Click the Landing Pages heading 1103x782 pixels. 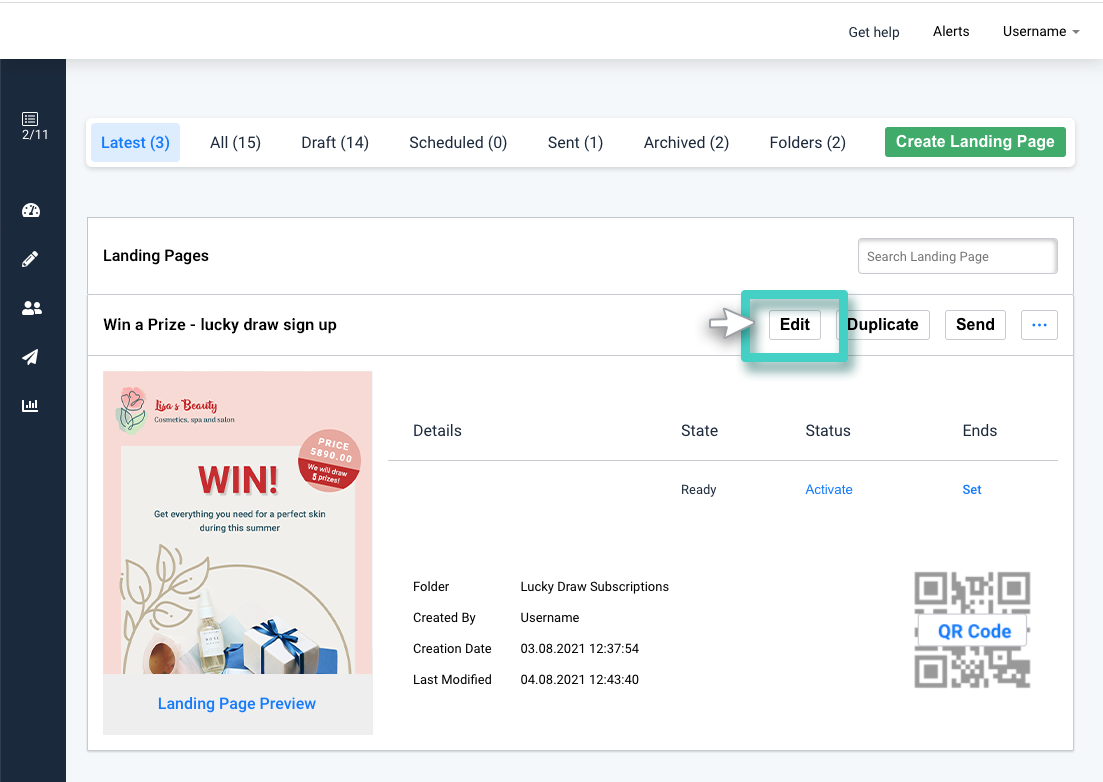click(155, 256)
